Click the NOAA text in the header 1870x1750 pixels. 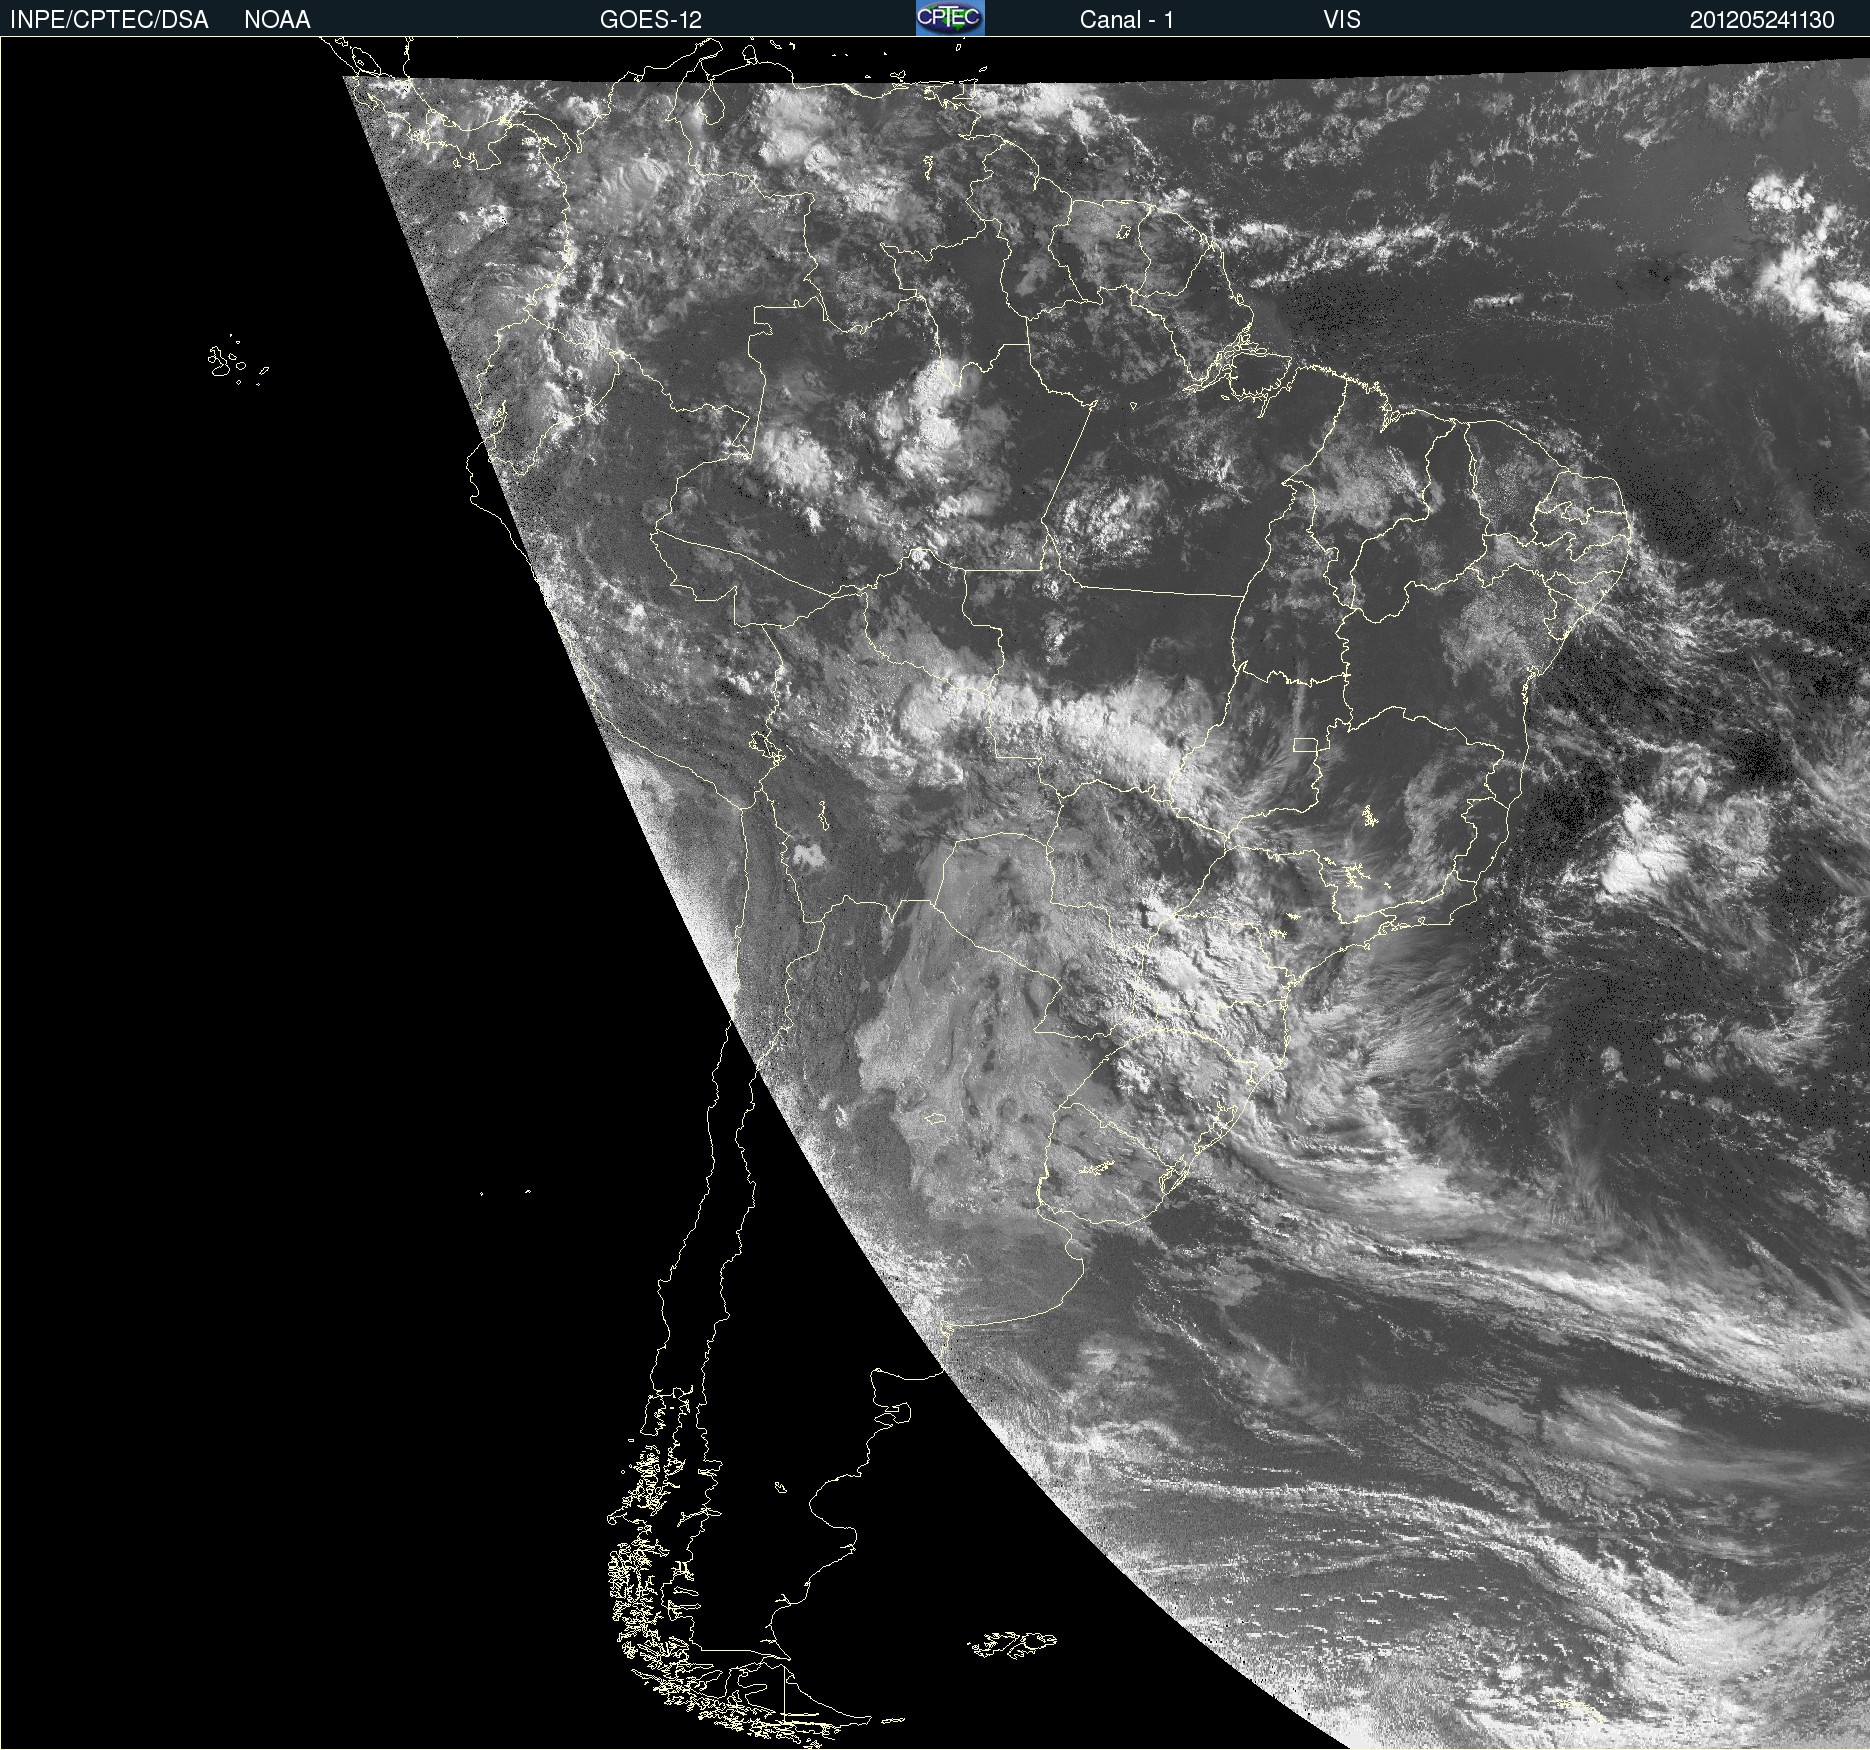pyautogui.click(x=277, y=19)
